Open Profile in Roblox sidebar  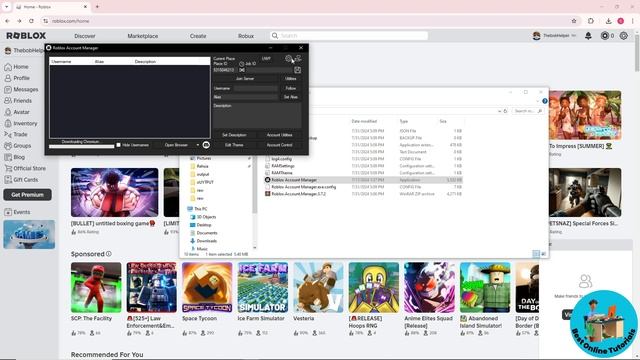coord(17,78)
